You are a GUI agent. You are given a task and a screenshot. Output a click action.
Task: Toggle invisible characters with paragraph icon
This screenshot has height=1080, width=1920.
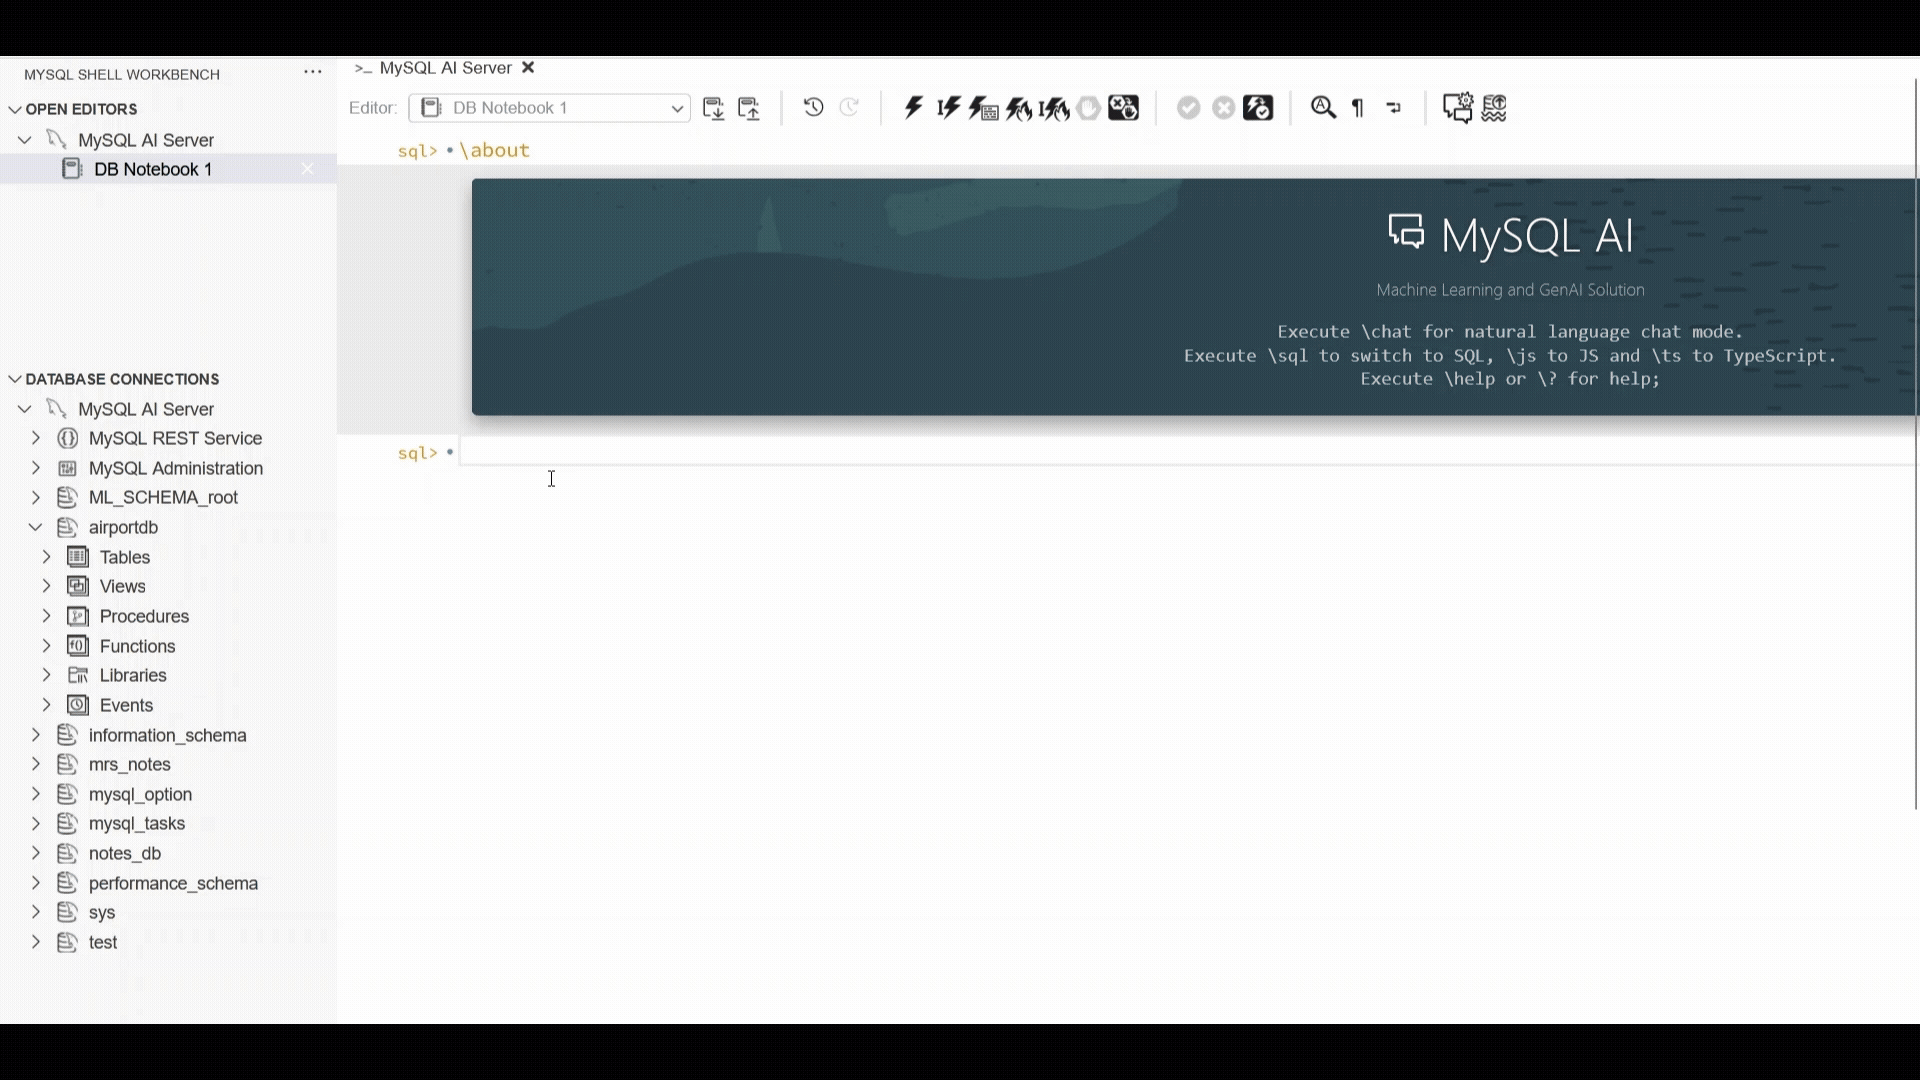pyautogui.click(x=1357, y=108)
